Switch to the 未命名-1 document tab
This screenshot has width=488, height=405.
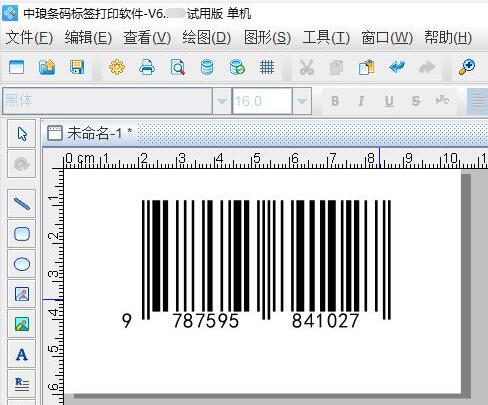click(x=90, y=133)
